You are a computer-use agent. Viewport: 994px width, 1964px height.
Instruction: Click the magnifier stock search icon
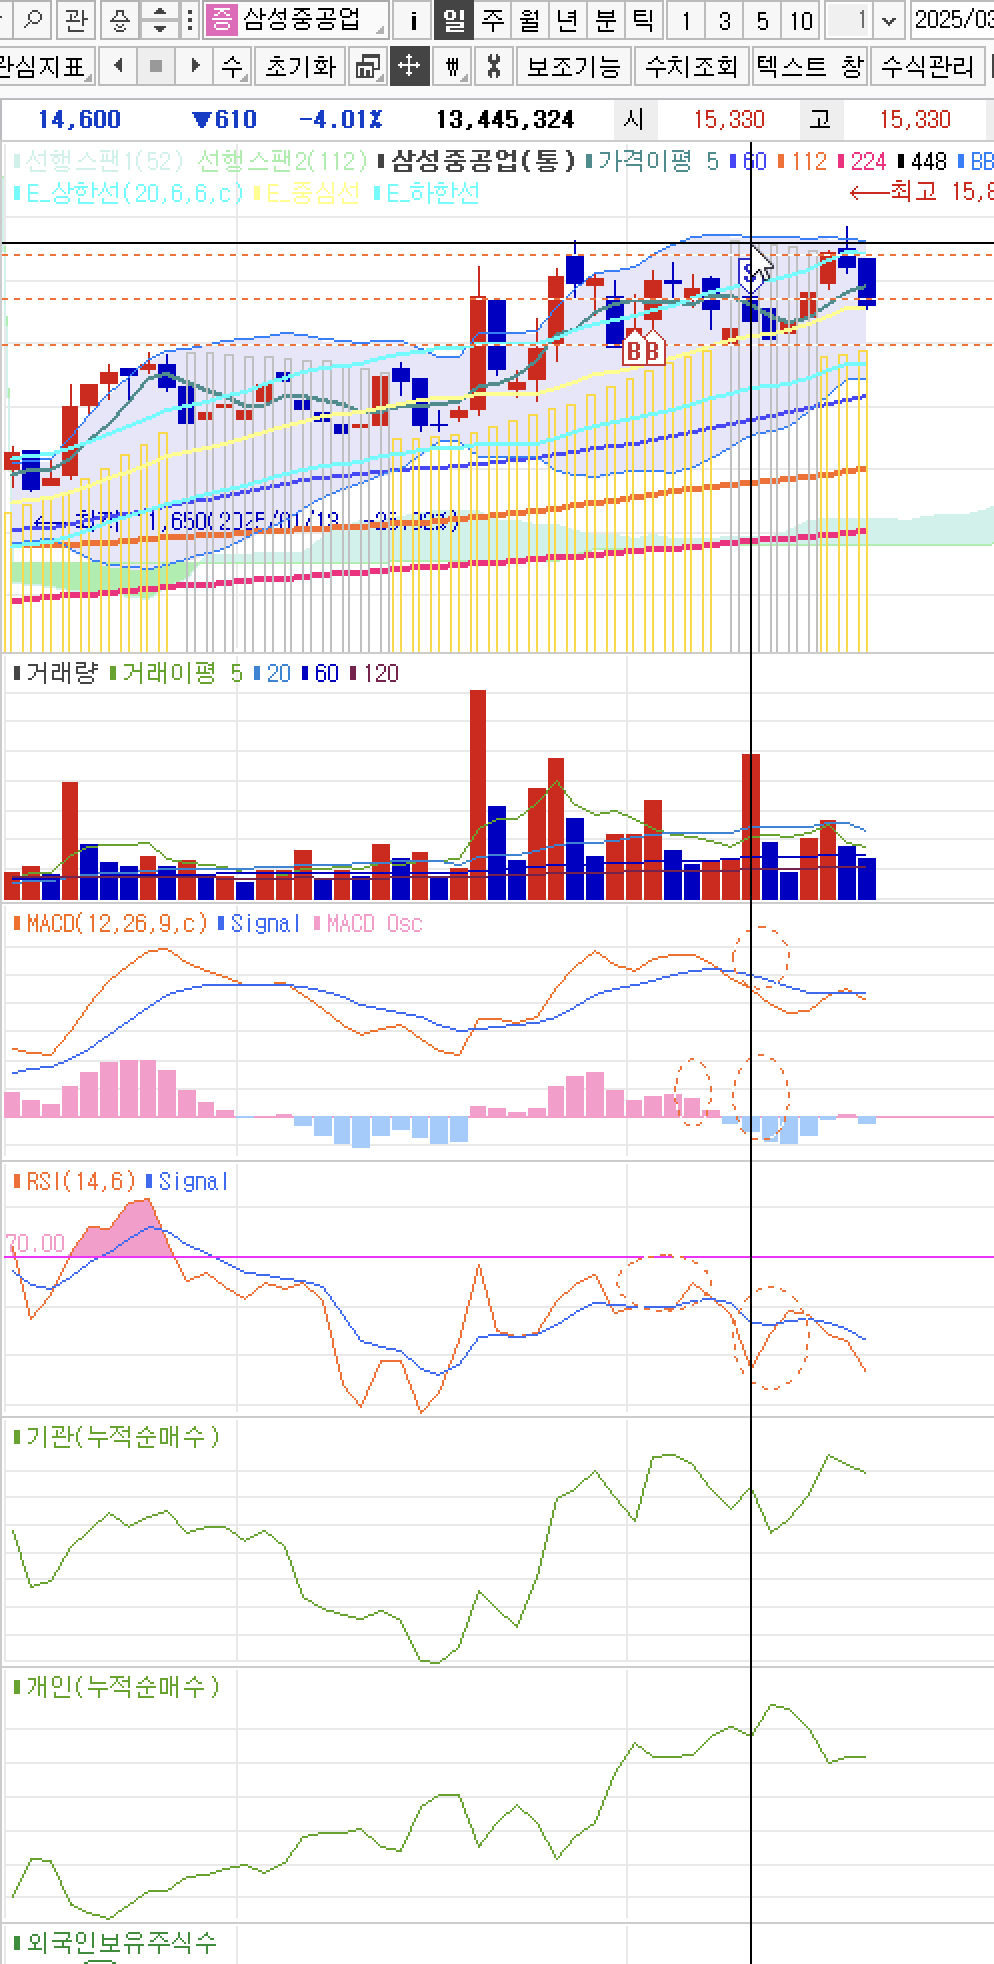coord(34,19)
